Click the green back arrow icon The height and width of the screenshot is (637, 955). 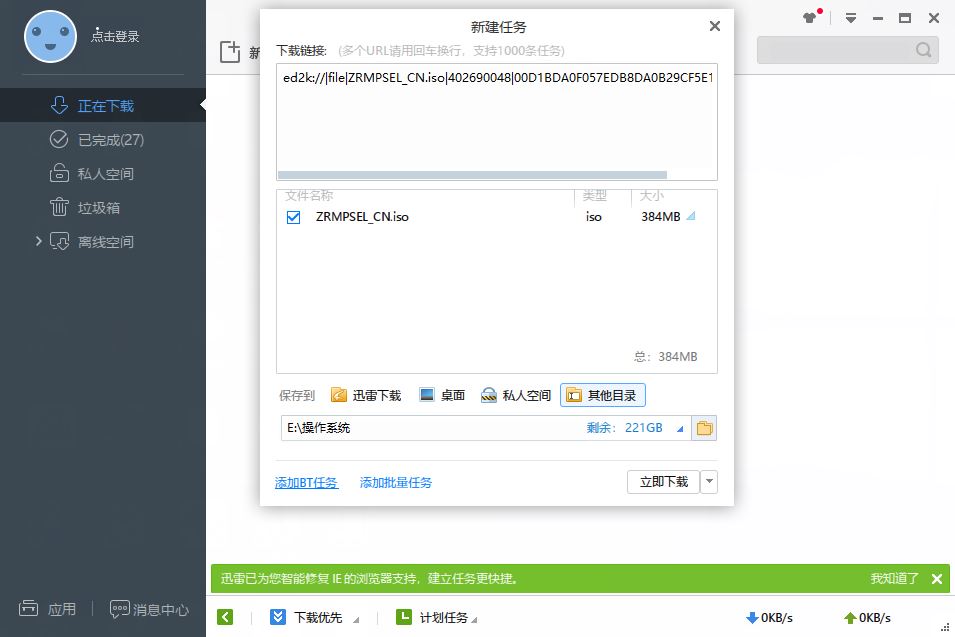click(x=225, y=617)
